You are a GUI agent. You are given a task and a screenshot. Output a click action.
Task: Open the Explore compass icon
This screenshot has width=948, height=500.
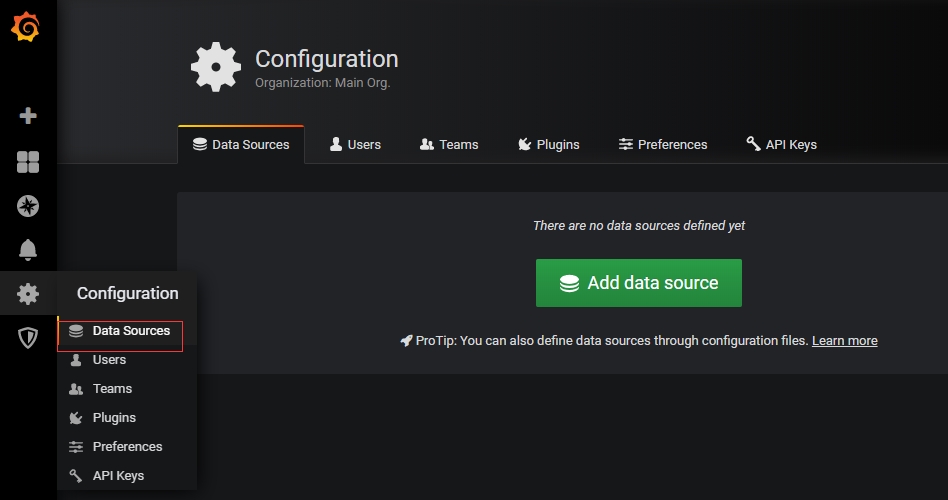(x=28, y=206)
